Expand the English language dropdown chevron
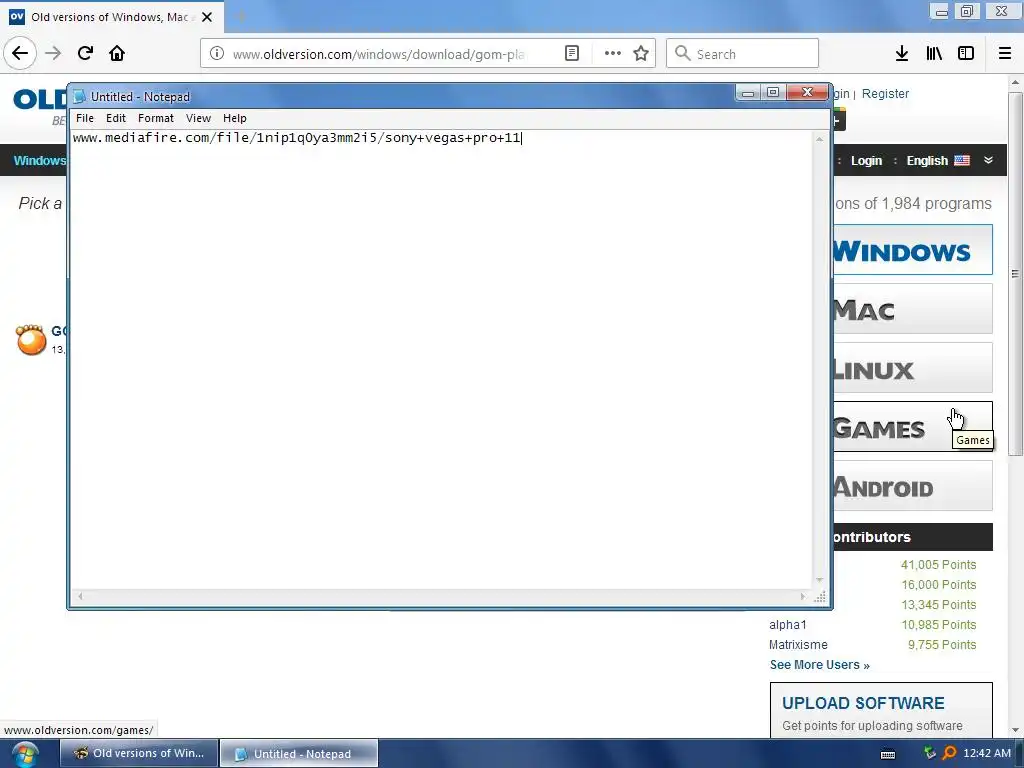Screen dimensions: 1024x768 click(x=988, y=160)
